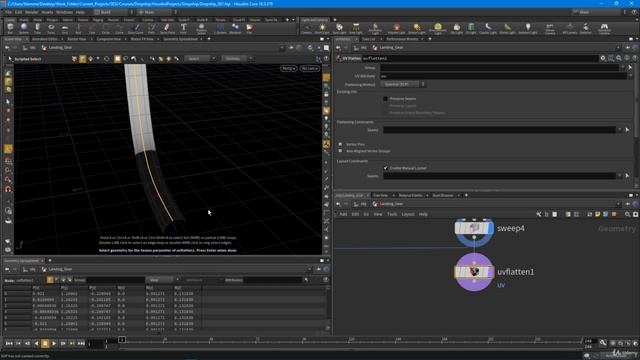The image size is (640, 360).
Task: Open network editor Add menu
Action: [343, 214]
